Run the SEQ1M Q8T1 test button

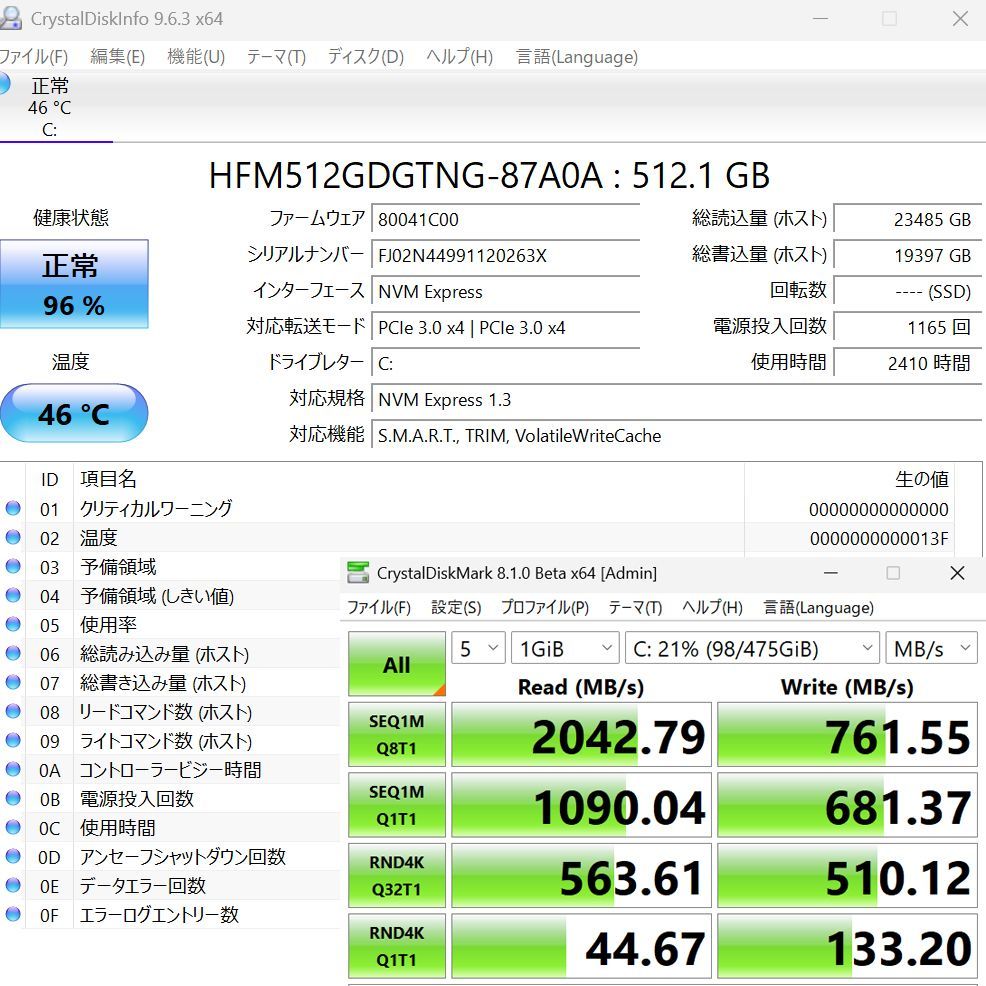[x=397, y=734]
